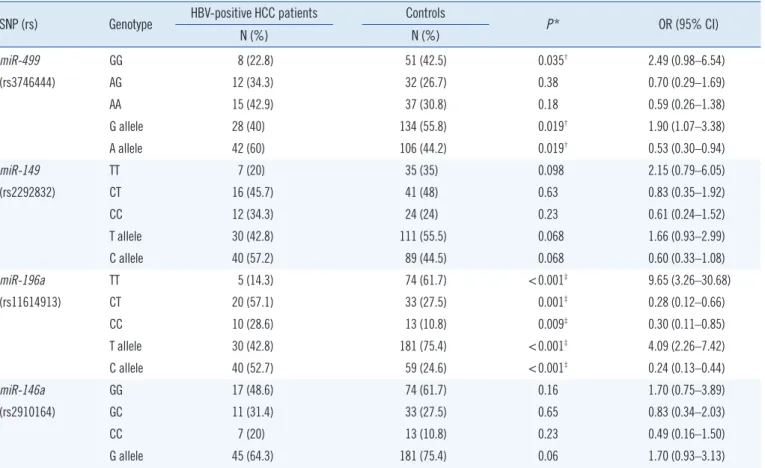The width and height of the screenshot is (765, 468).
Task: Click control count '134 (55.8)'
Action: pos(423,126)
